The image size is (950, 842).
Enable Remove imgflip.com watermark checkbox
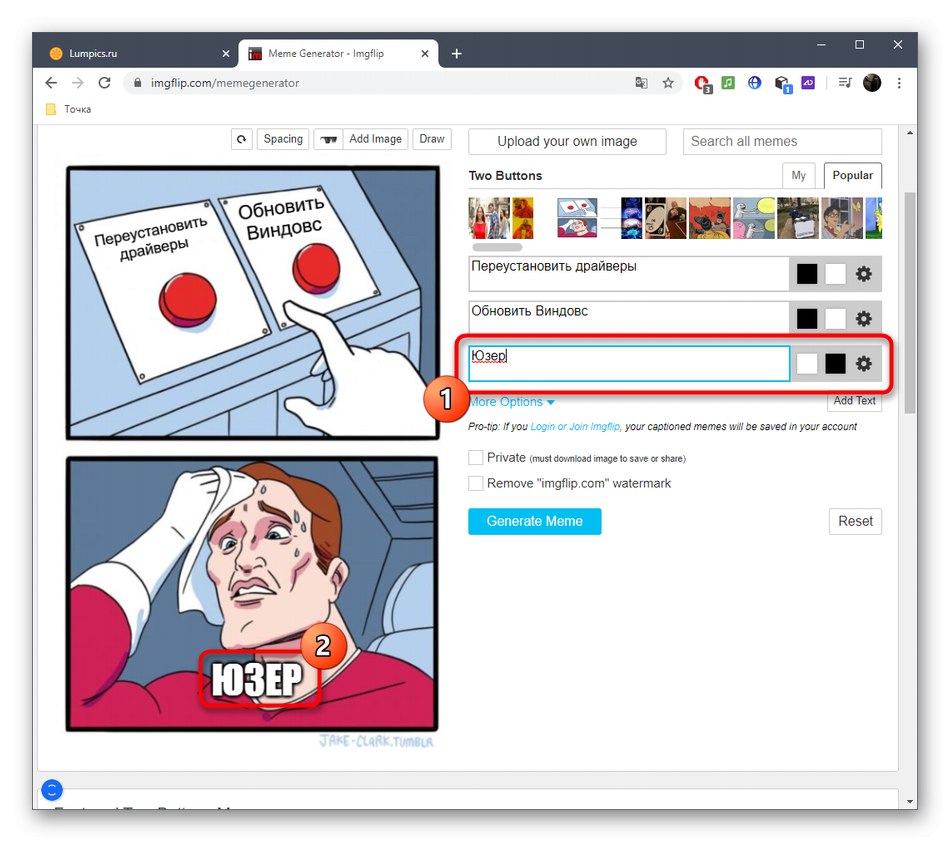pyautogui.click(x=476, y=483)
